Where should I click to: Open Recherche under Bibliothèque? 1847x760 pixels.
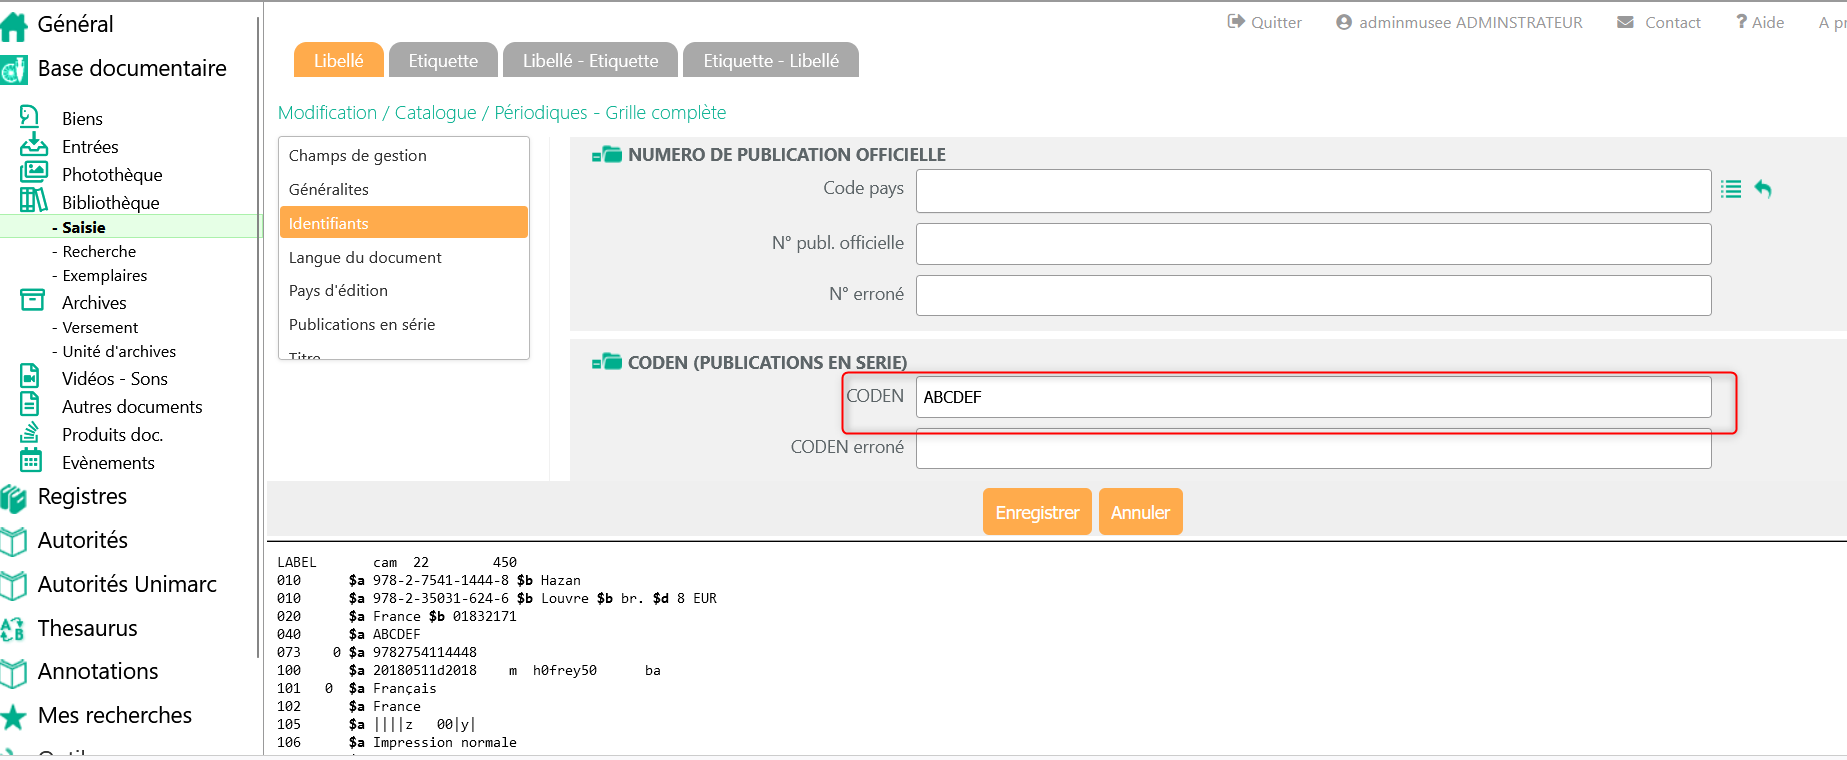pyautogui.click(x=99, y=252)
